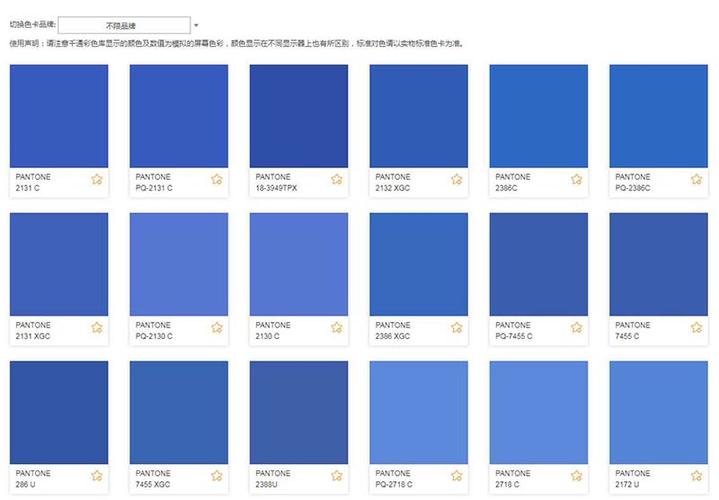
Task: Choose the lighter PQ-2130 C swatch
Action: 179,264
